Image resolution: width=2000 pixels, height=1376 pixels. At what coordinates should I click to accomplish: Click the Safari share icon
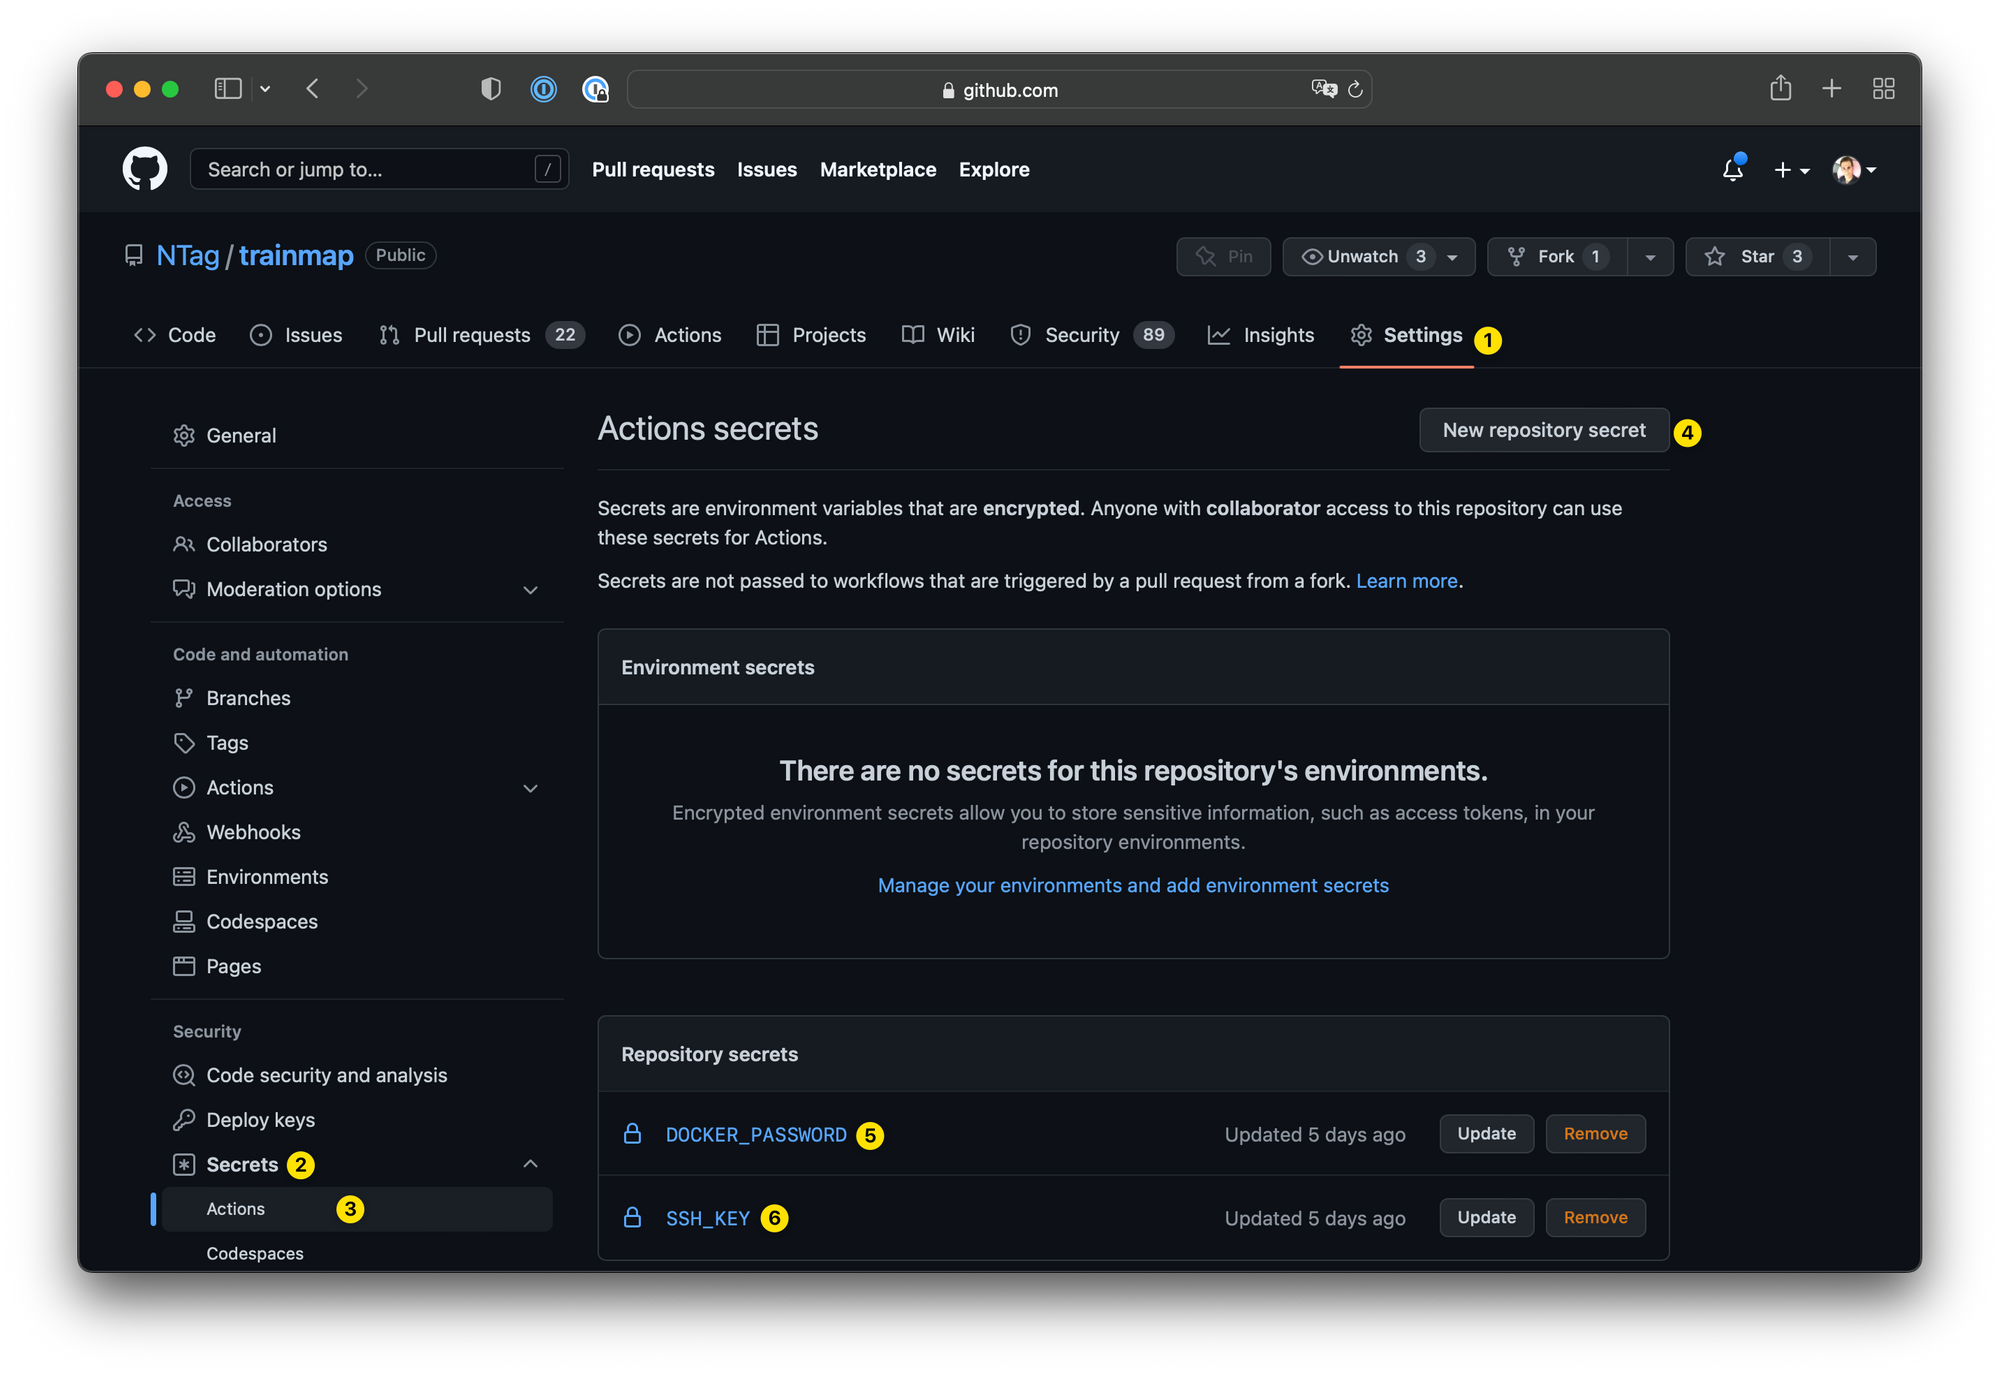click(1780, 88)
